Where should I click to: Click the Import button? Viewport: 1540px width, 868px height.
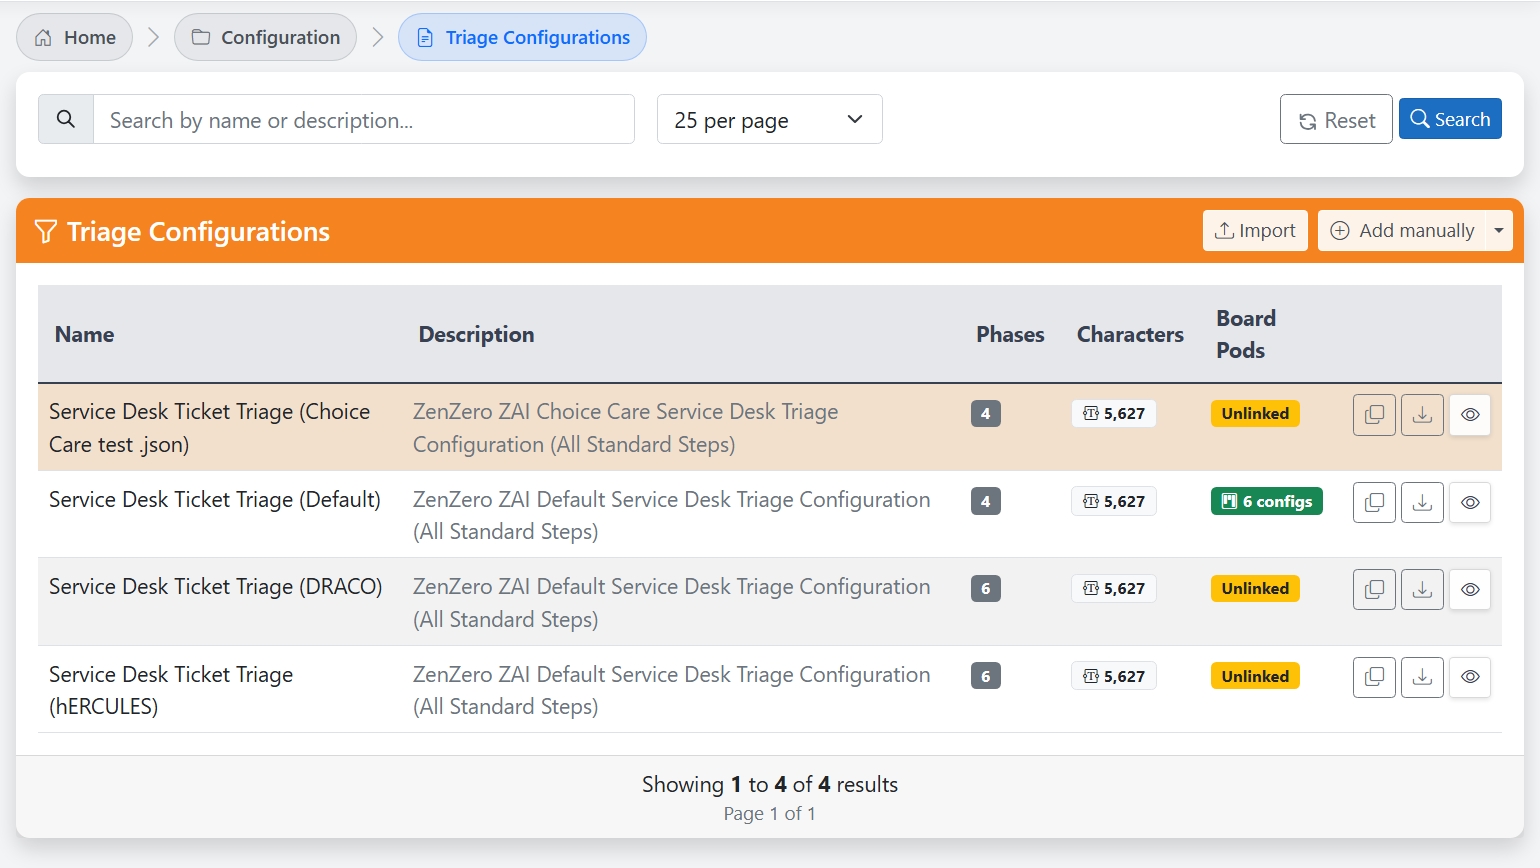point(1255,231)
